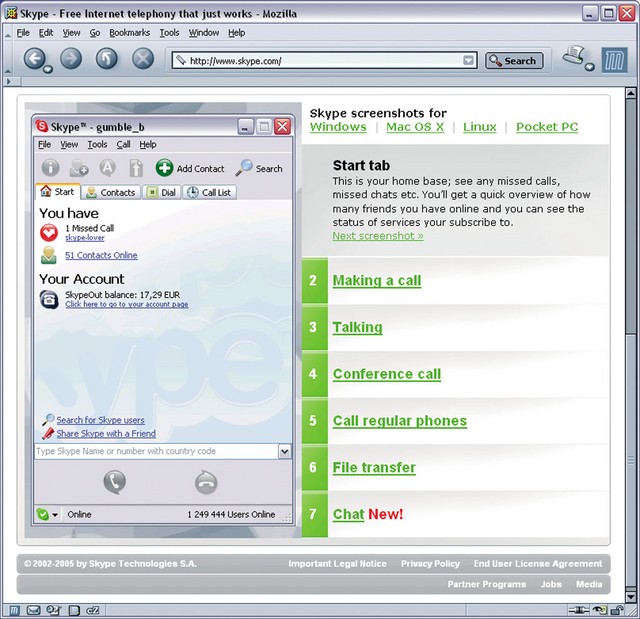Viewport: 640px width, 619px height.
Task: Click the 'skype-lover' missed call link
Action: pos(85,237)
